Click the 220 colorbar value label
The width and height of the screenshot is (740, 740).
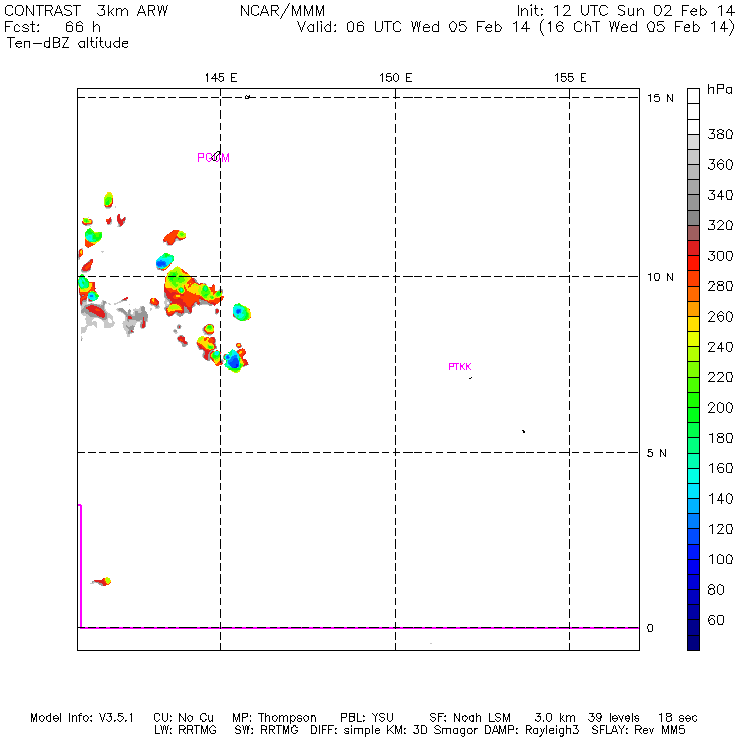(x=720, y=377)
